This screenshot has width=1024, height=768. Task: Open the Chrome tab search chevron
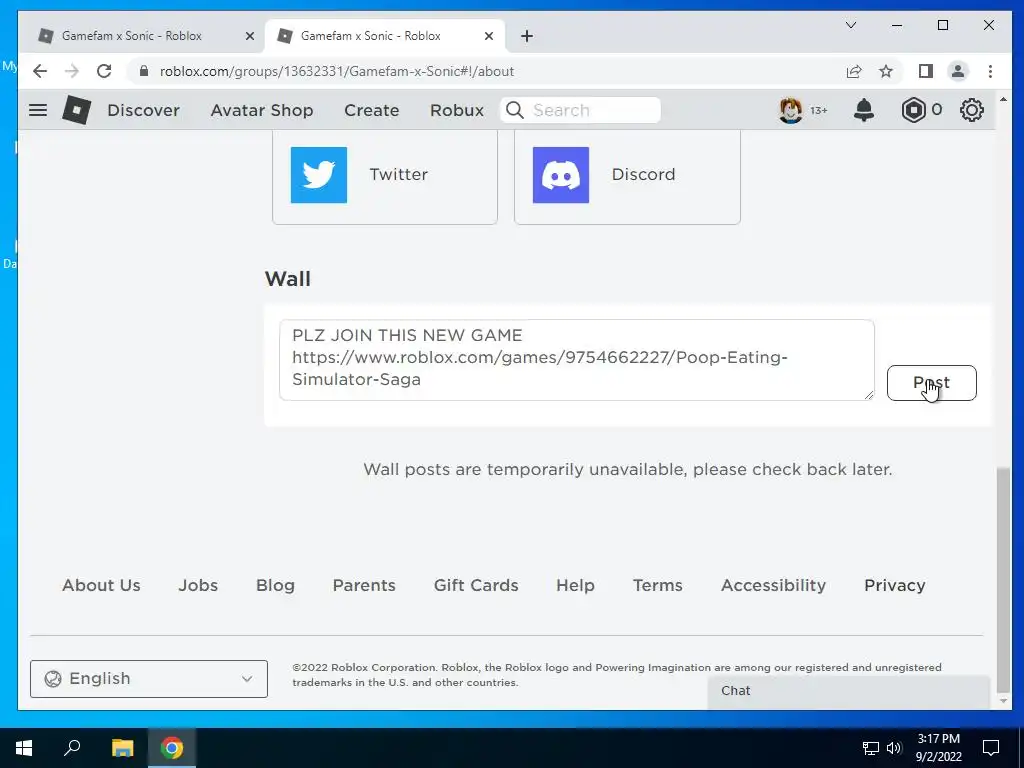coord(850,25)
